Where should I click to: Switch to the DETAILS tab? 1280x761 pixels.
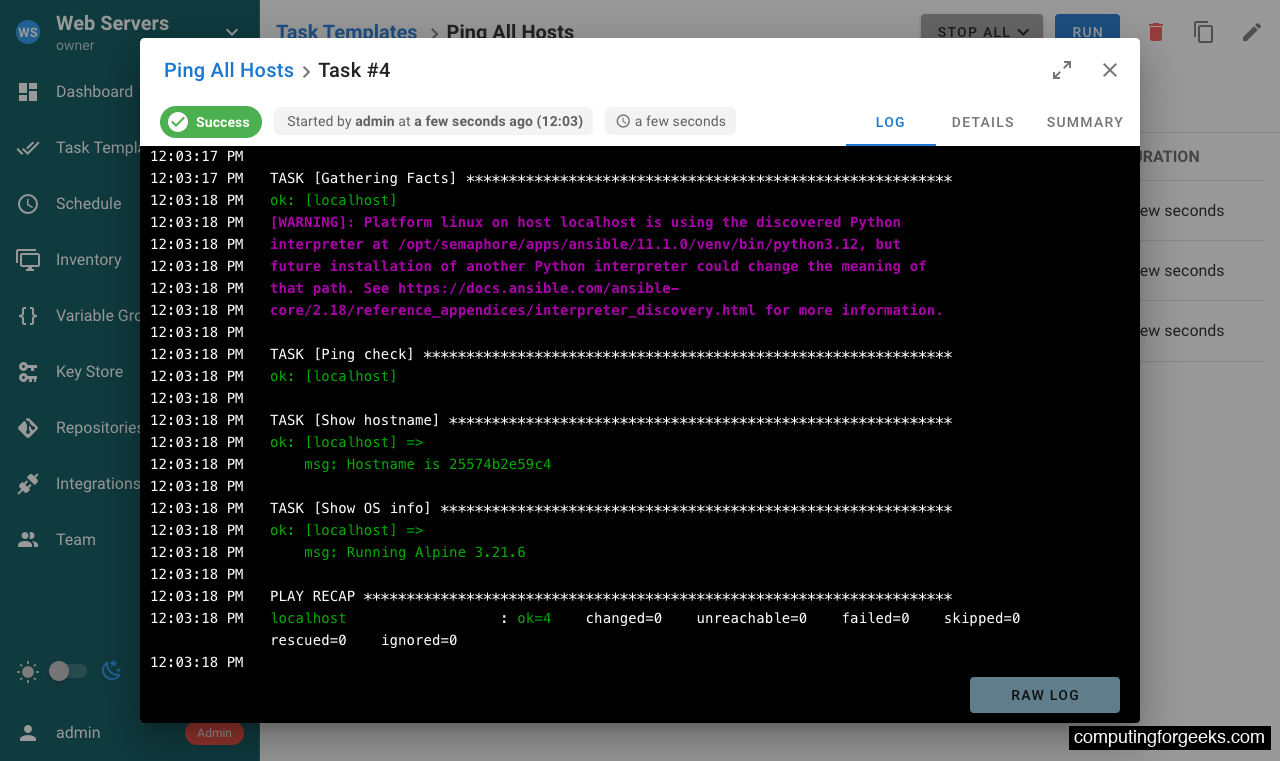tap(982, 122)
